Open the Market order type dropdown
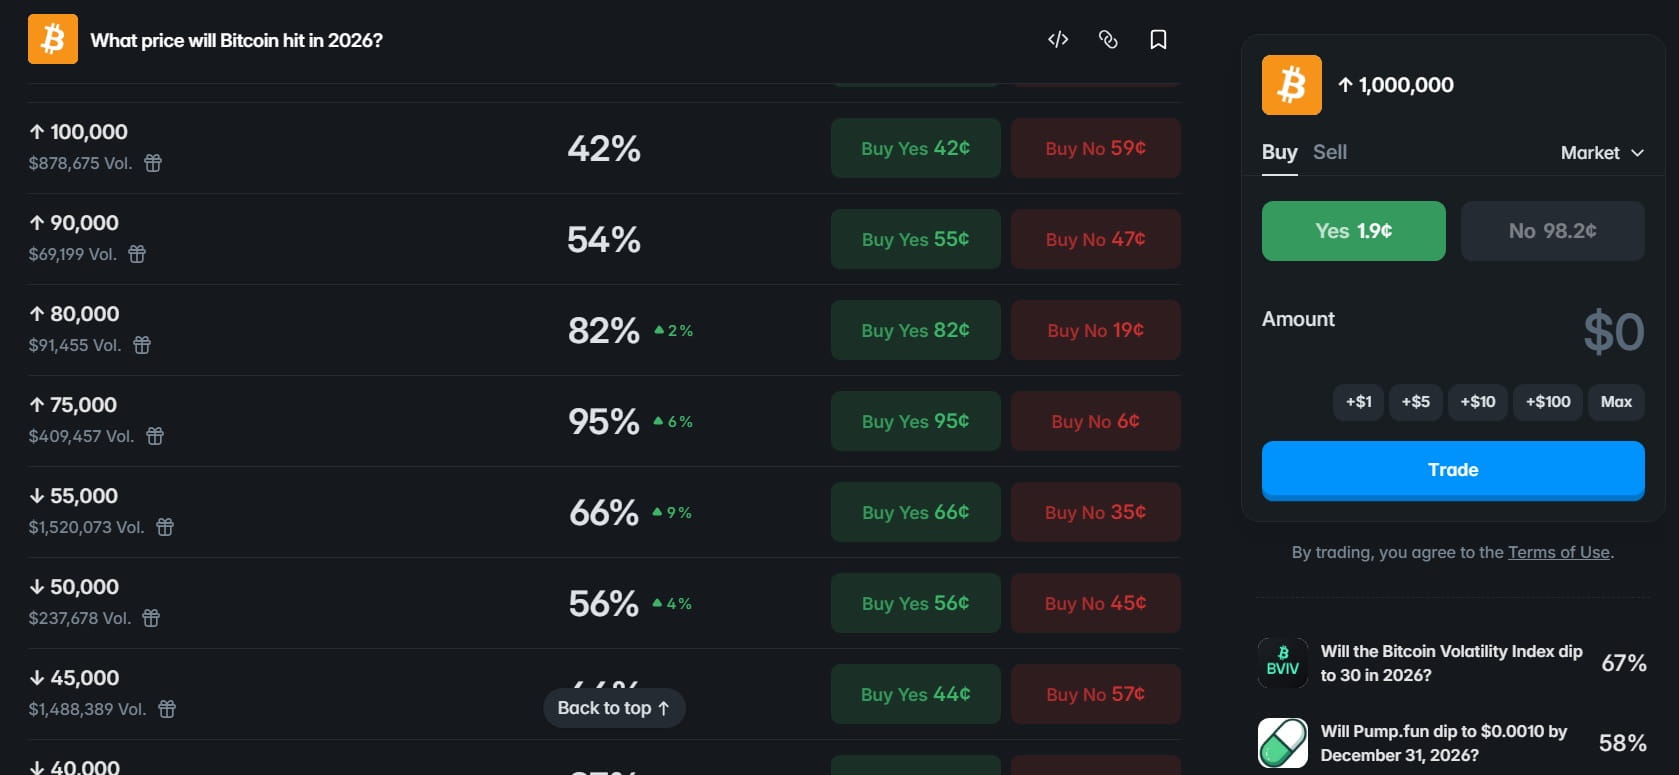 coord(1601,153)
